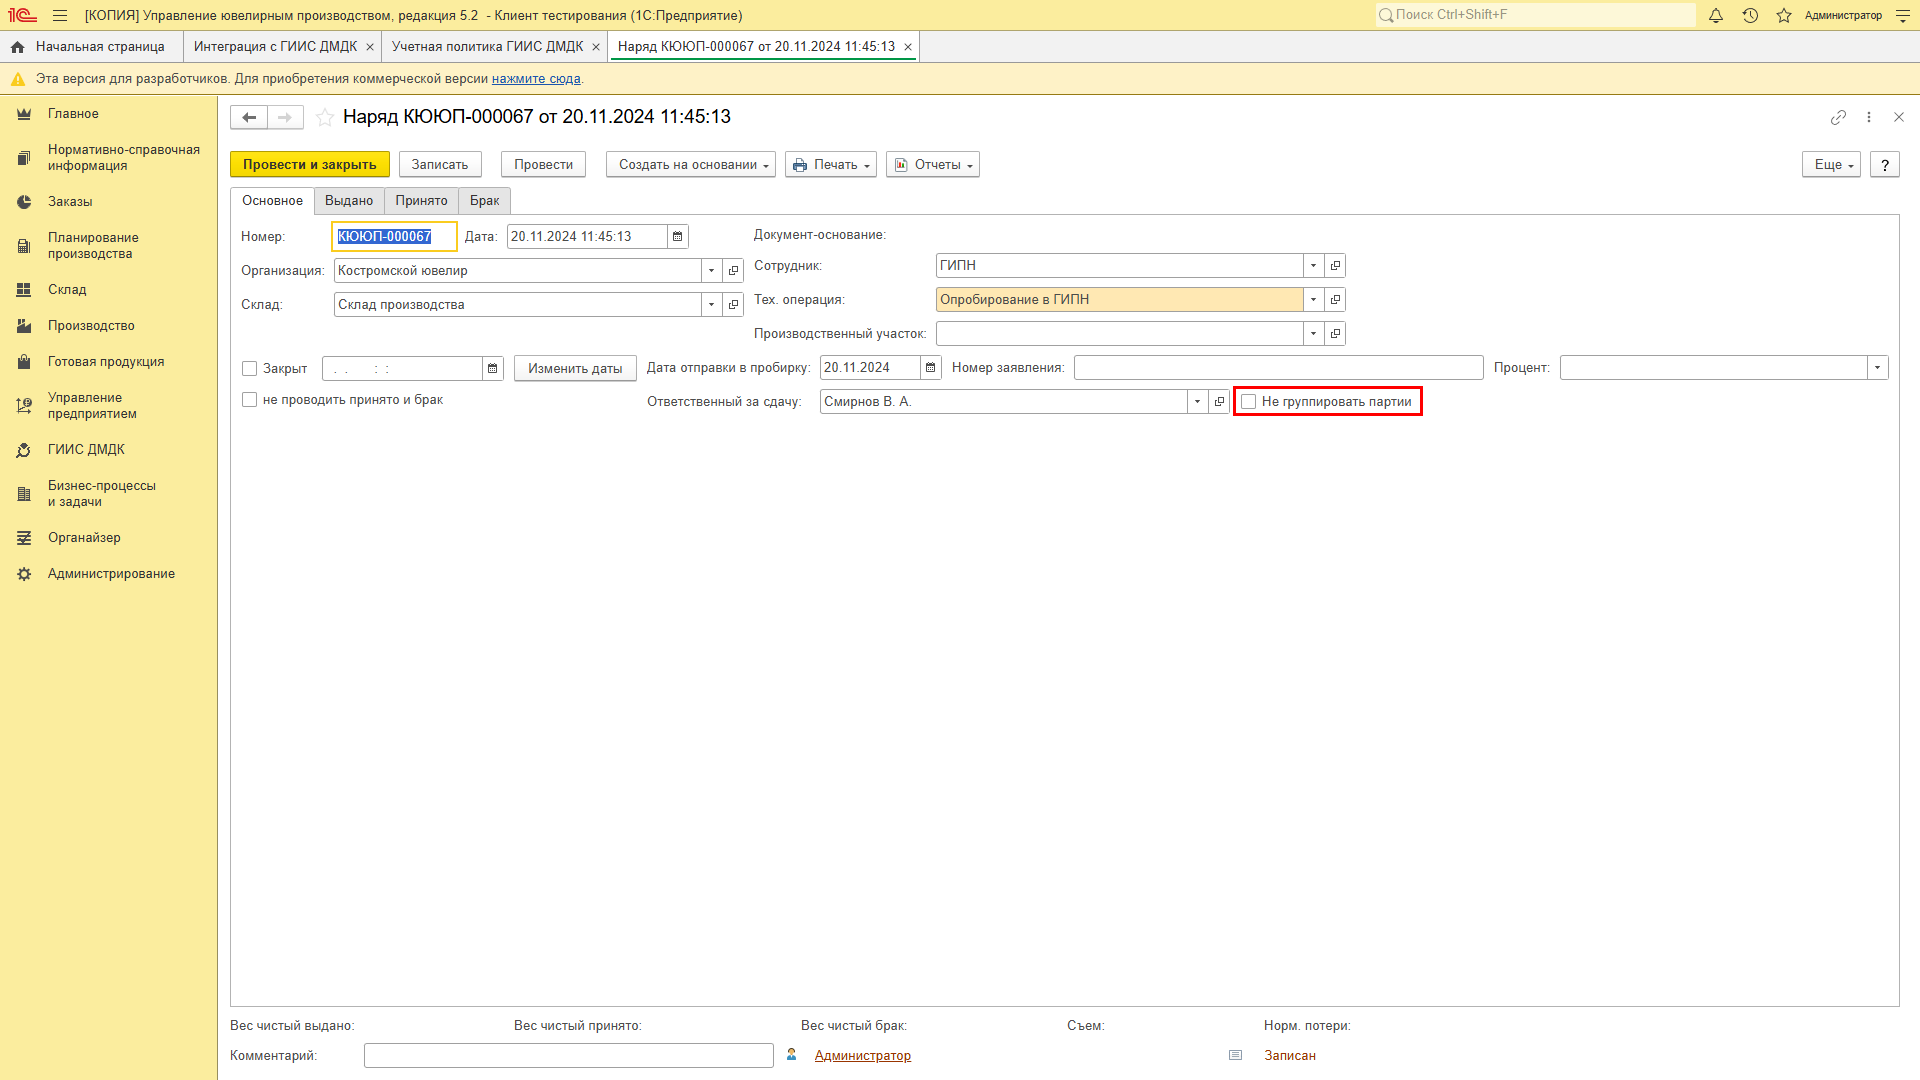Get link to document via chain icon
The height and width of the screenshot is (1080, 1920).
point(1838,117)
